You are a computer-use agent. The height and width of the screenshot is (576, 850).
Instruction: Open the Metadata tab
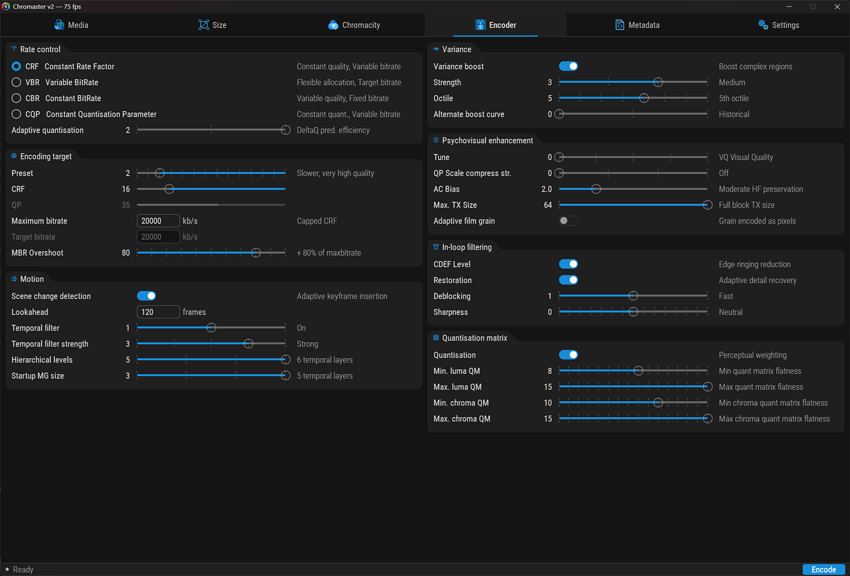(x=637, y=25)
